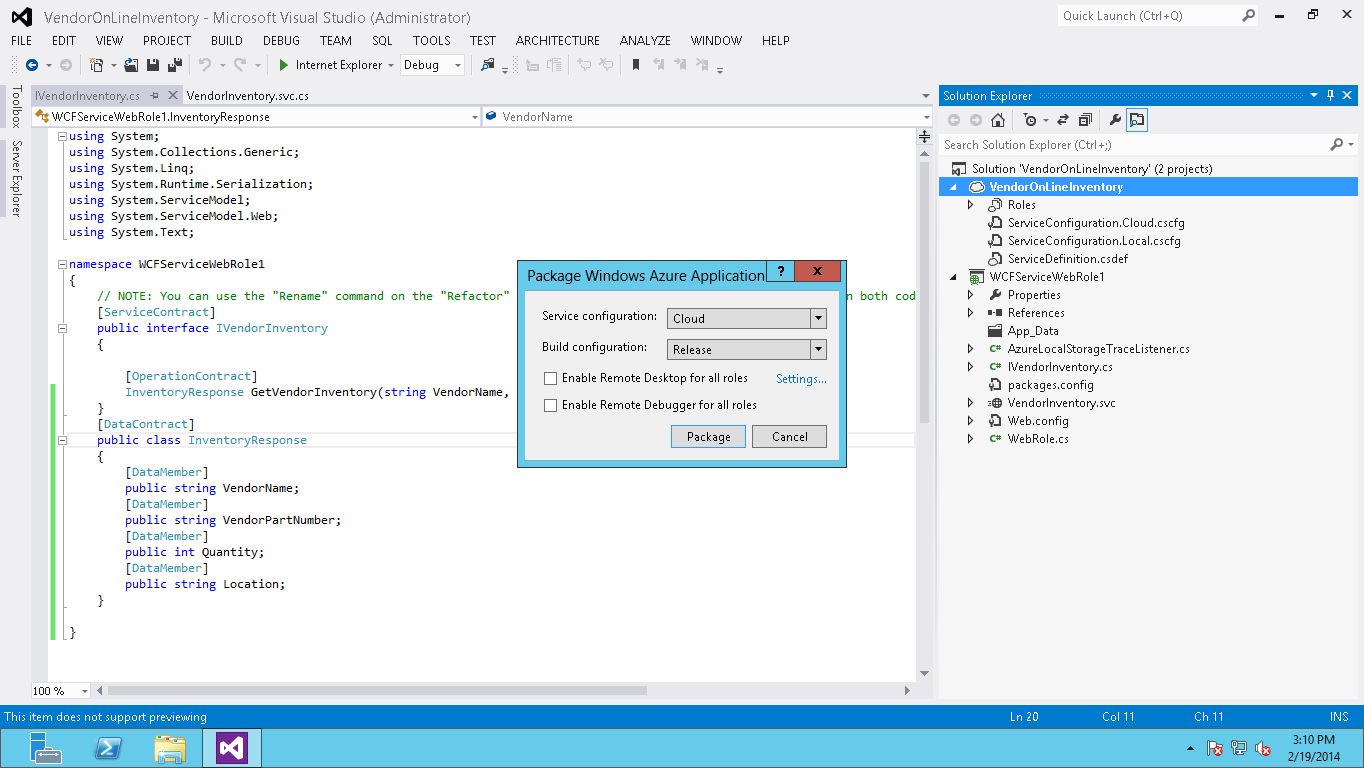Pin the Solution Explorer panel (pushpin)
Viewport: 1364px width, 768px height.
[x=1331, y=95]
